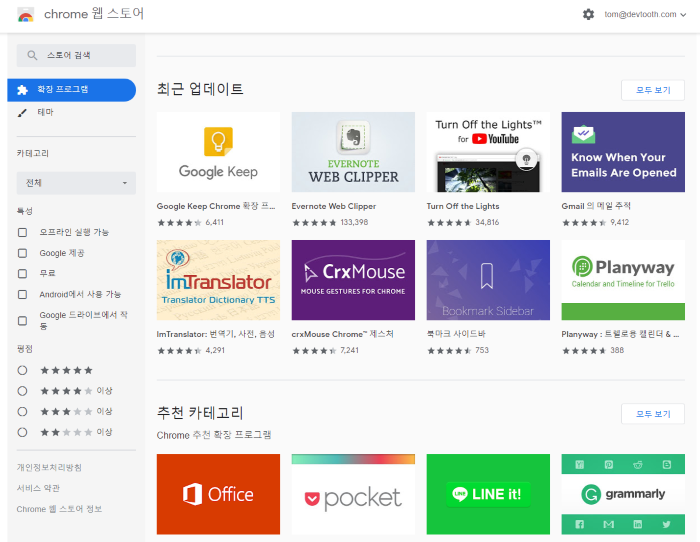Screen dimensions: 700x542
Task: Click ImTranslator rating count 4,291
Action: click(x=215, y=350)
